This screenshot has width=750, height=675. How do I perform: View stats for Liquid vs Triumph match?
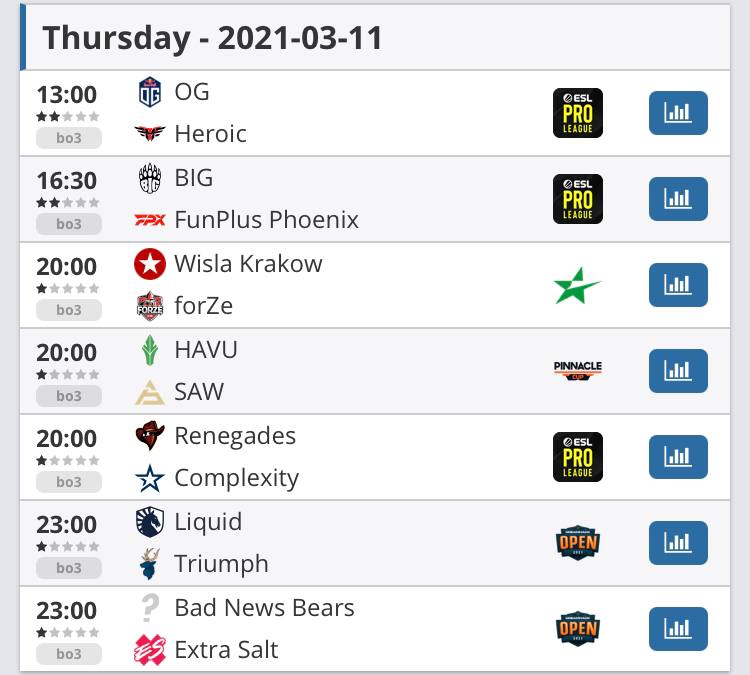coord(678,543)
